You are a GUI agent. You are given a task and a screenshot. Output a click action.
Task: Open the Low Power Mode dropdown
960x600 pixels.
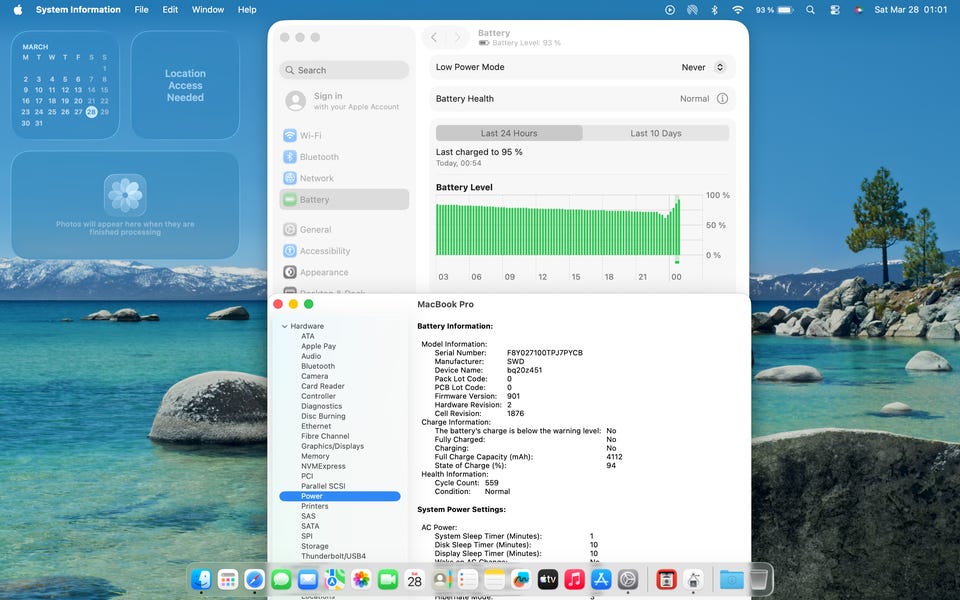tap(704, 67)
